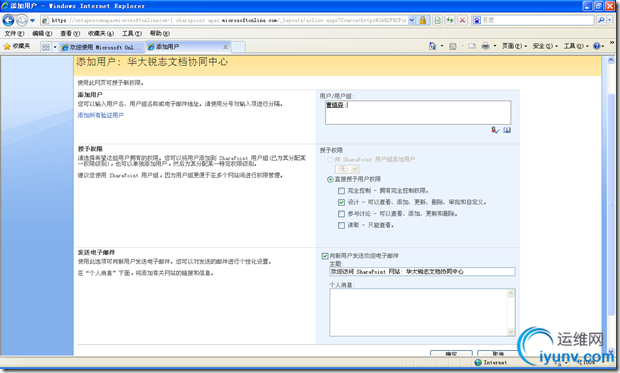
Task: Click the address bar URL field
Action: 224,20
